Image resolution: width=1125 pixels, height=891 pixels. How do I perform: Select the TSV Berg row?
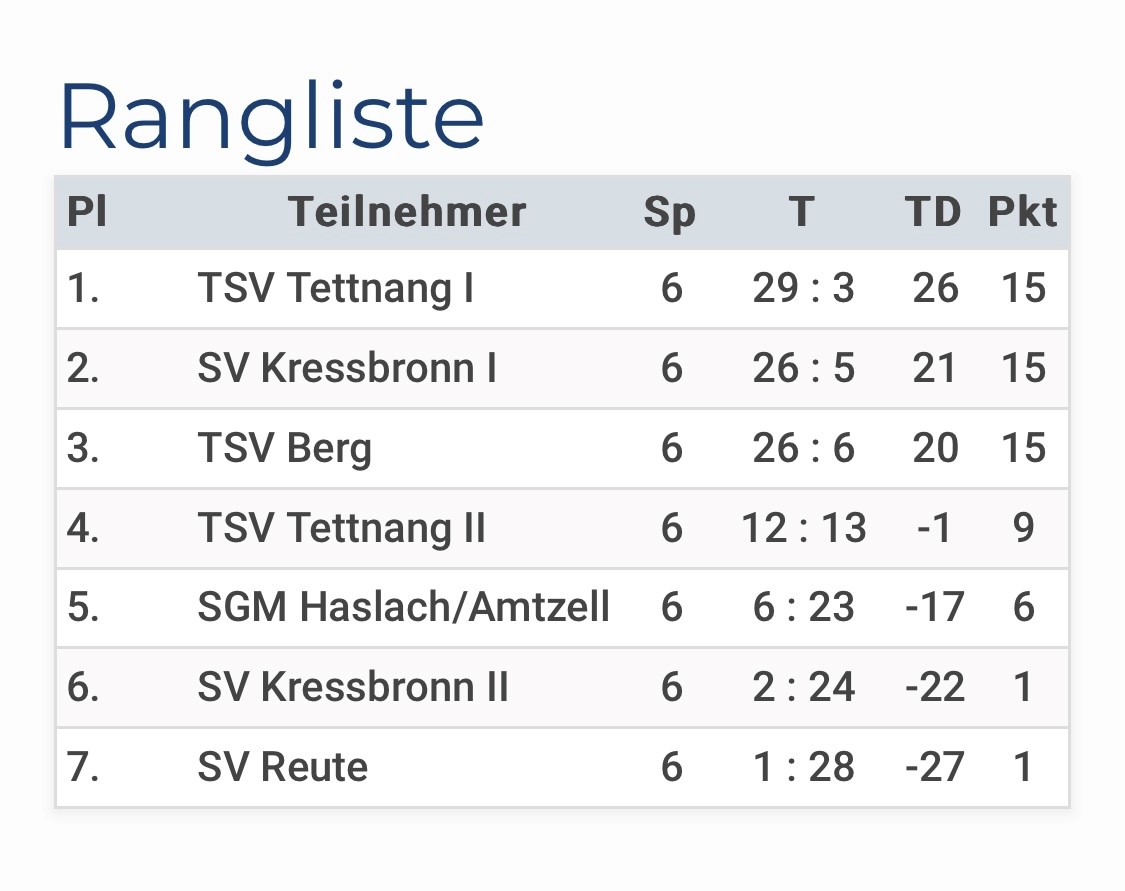click(562, 448)
